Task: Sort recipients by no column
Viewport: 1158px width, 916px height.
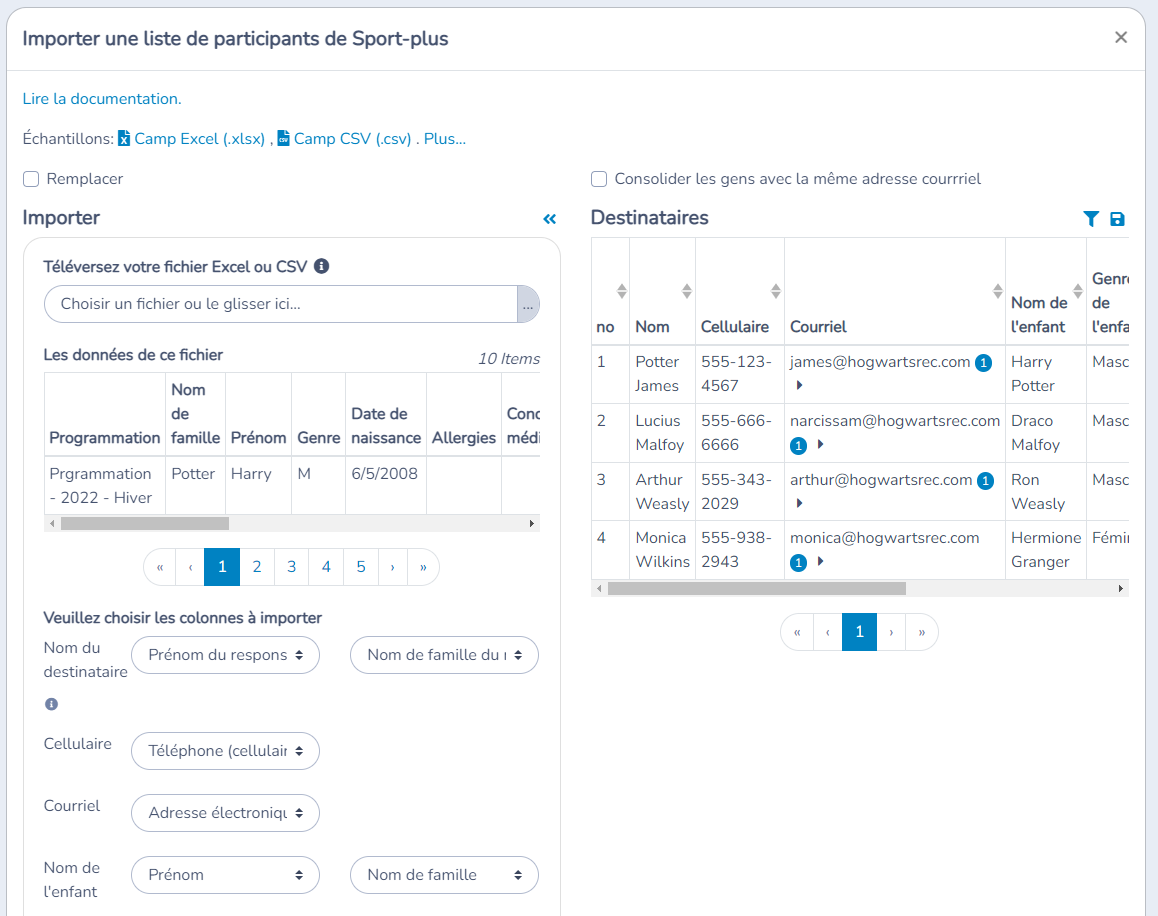Action: click(622, 291)
